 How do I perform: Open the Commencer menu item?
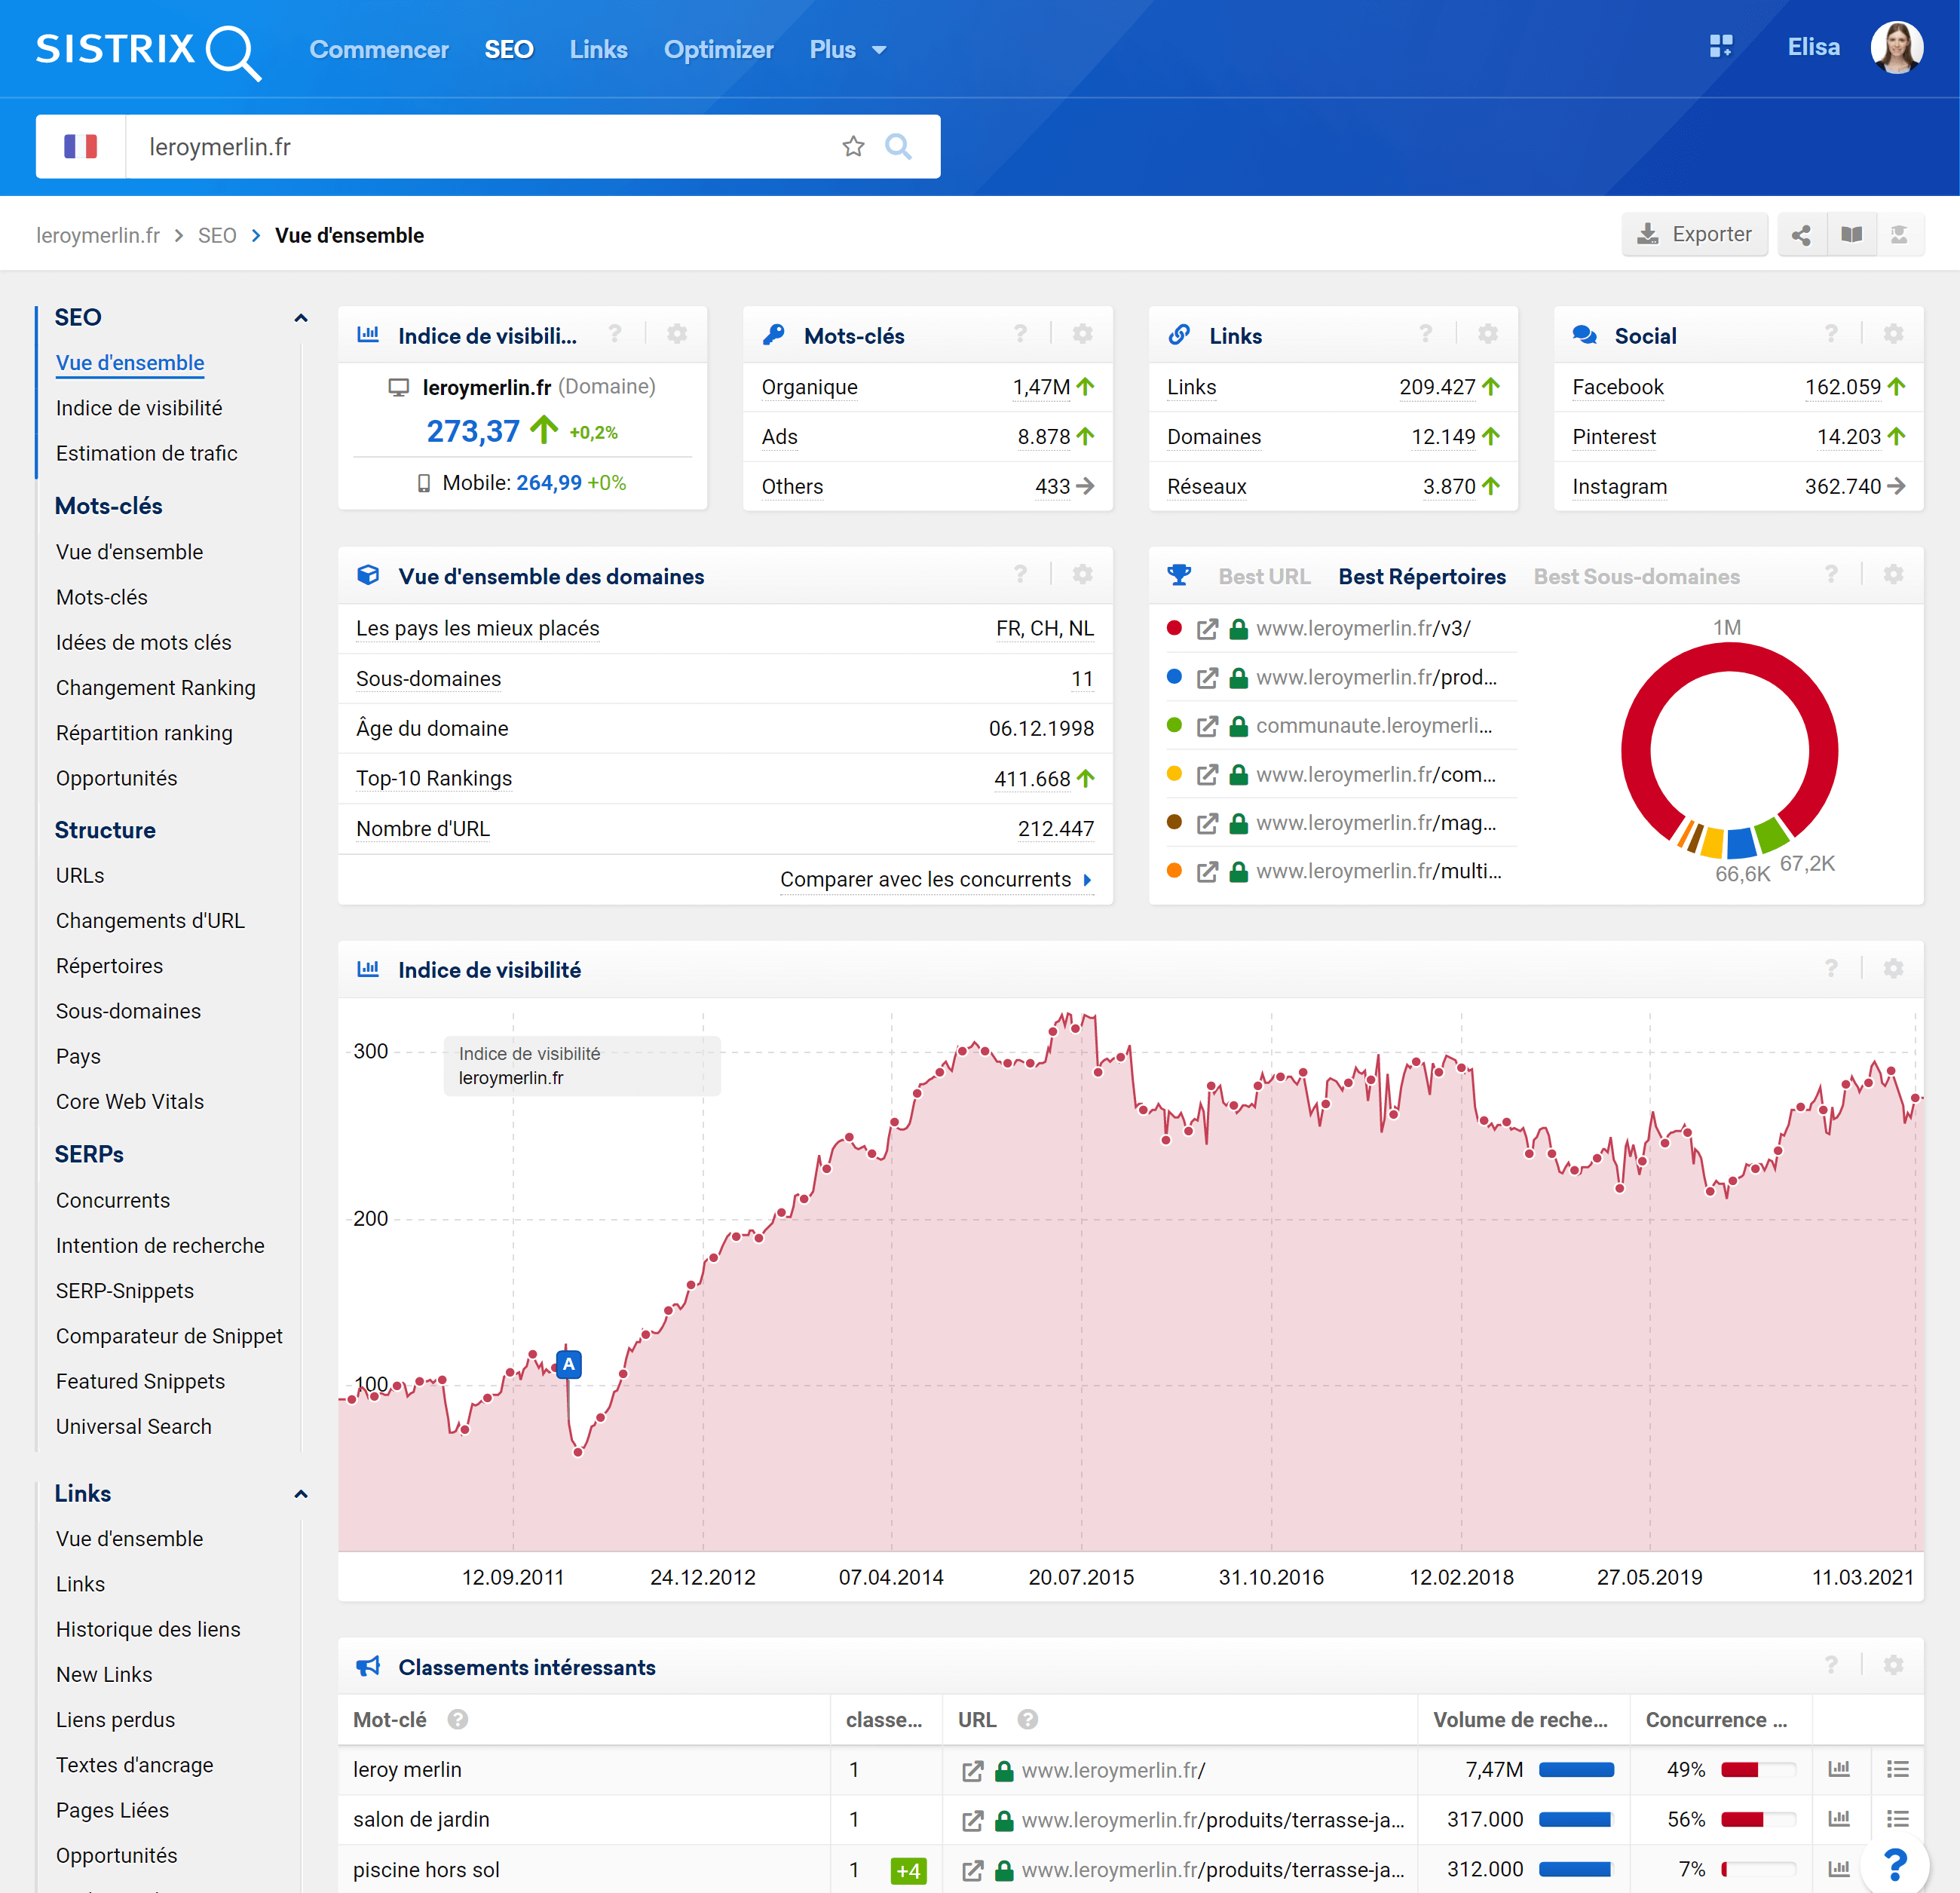(x=379, y=50)
